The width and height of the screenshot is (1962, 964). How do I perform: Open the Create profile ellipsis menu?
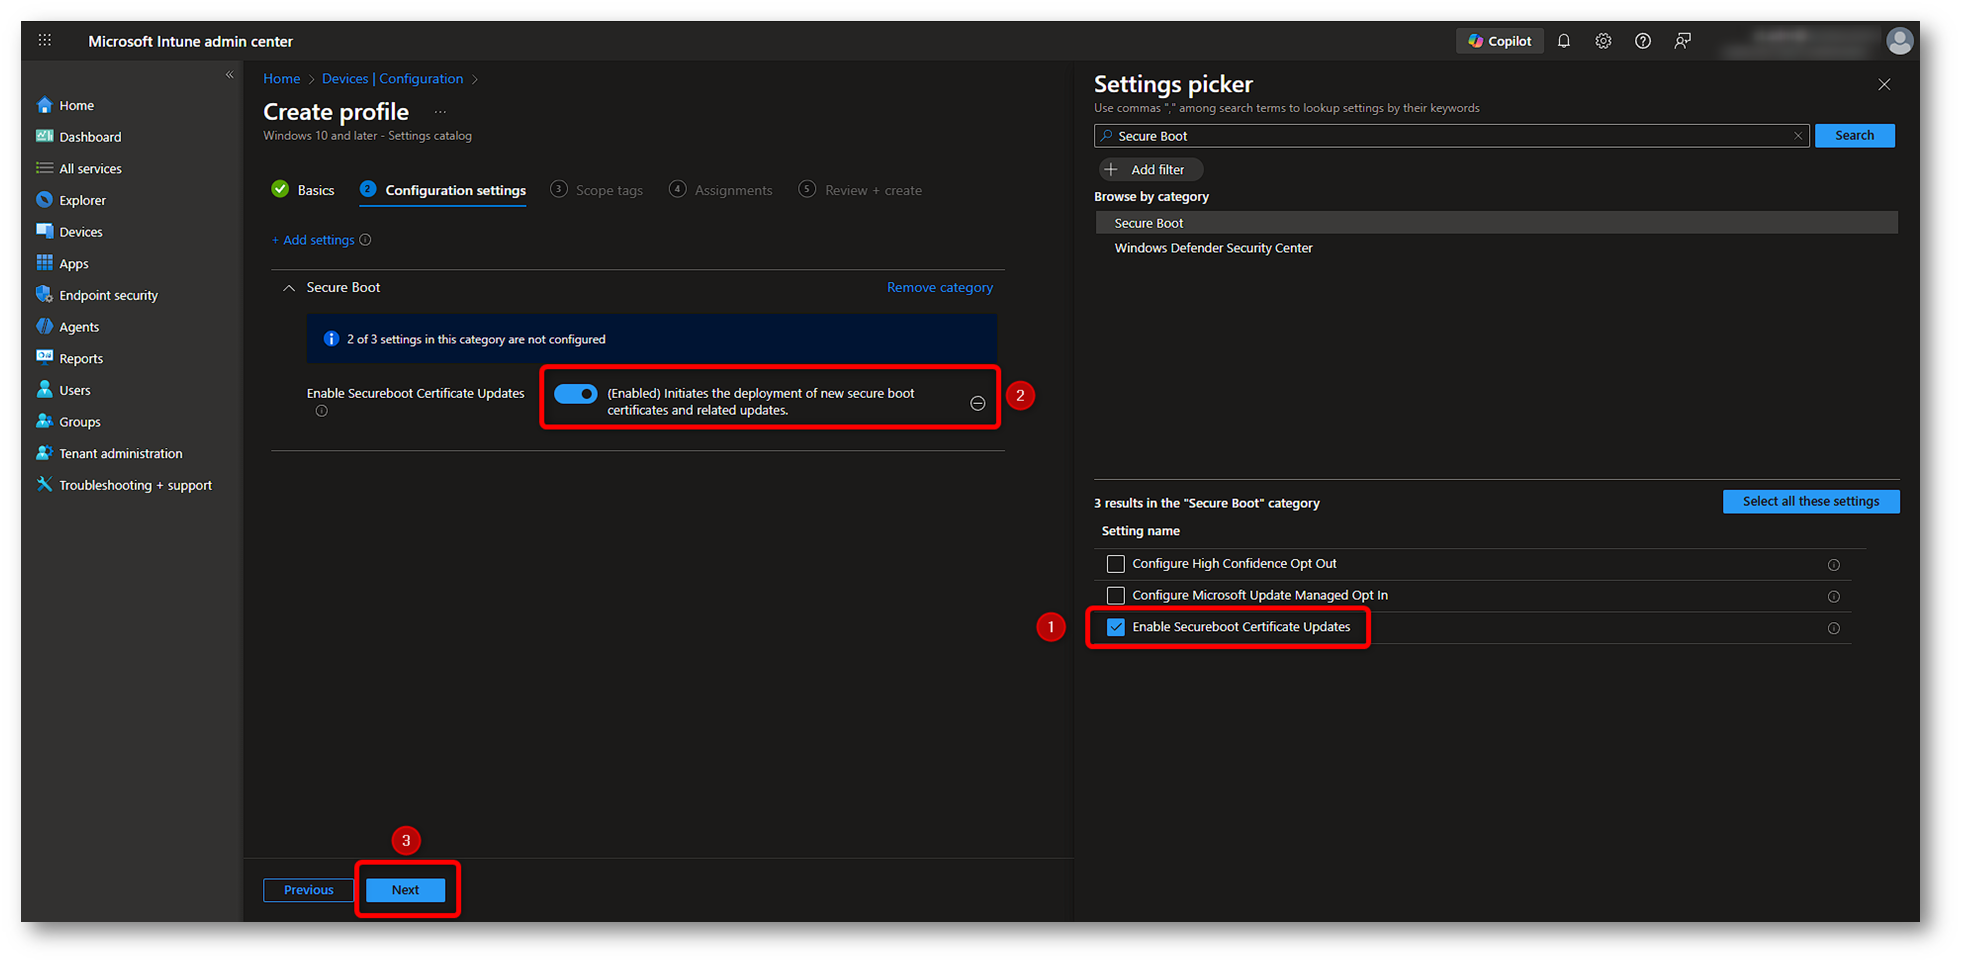pyautogui.click(x=440, y=112)
